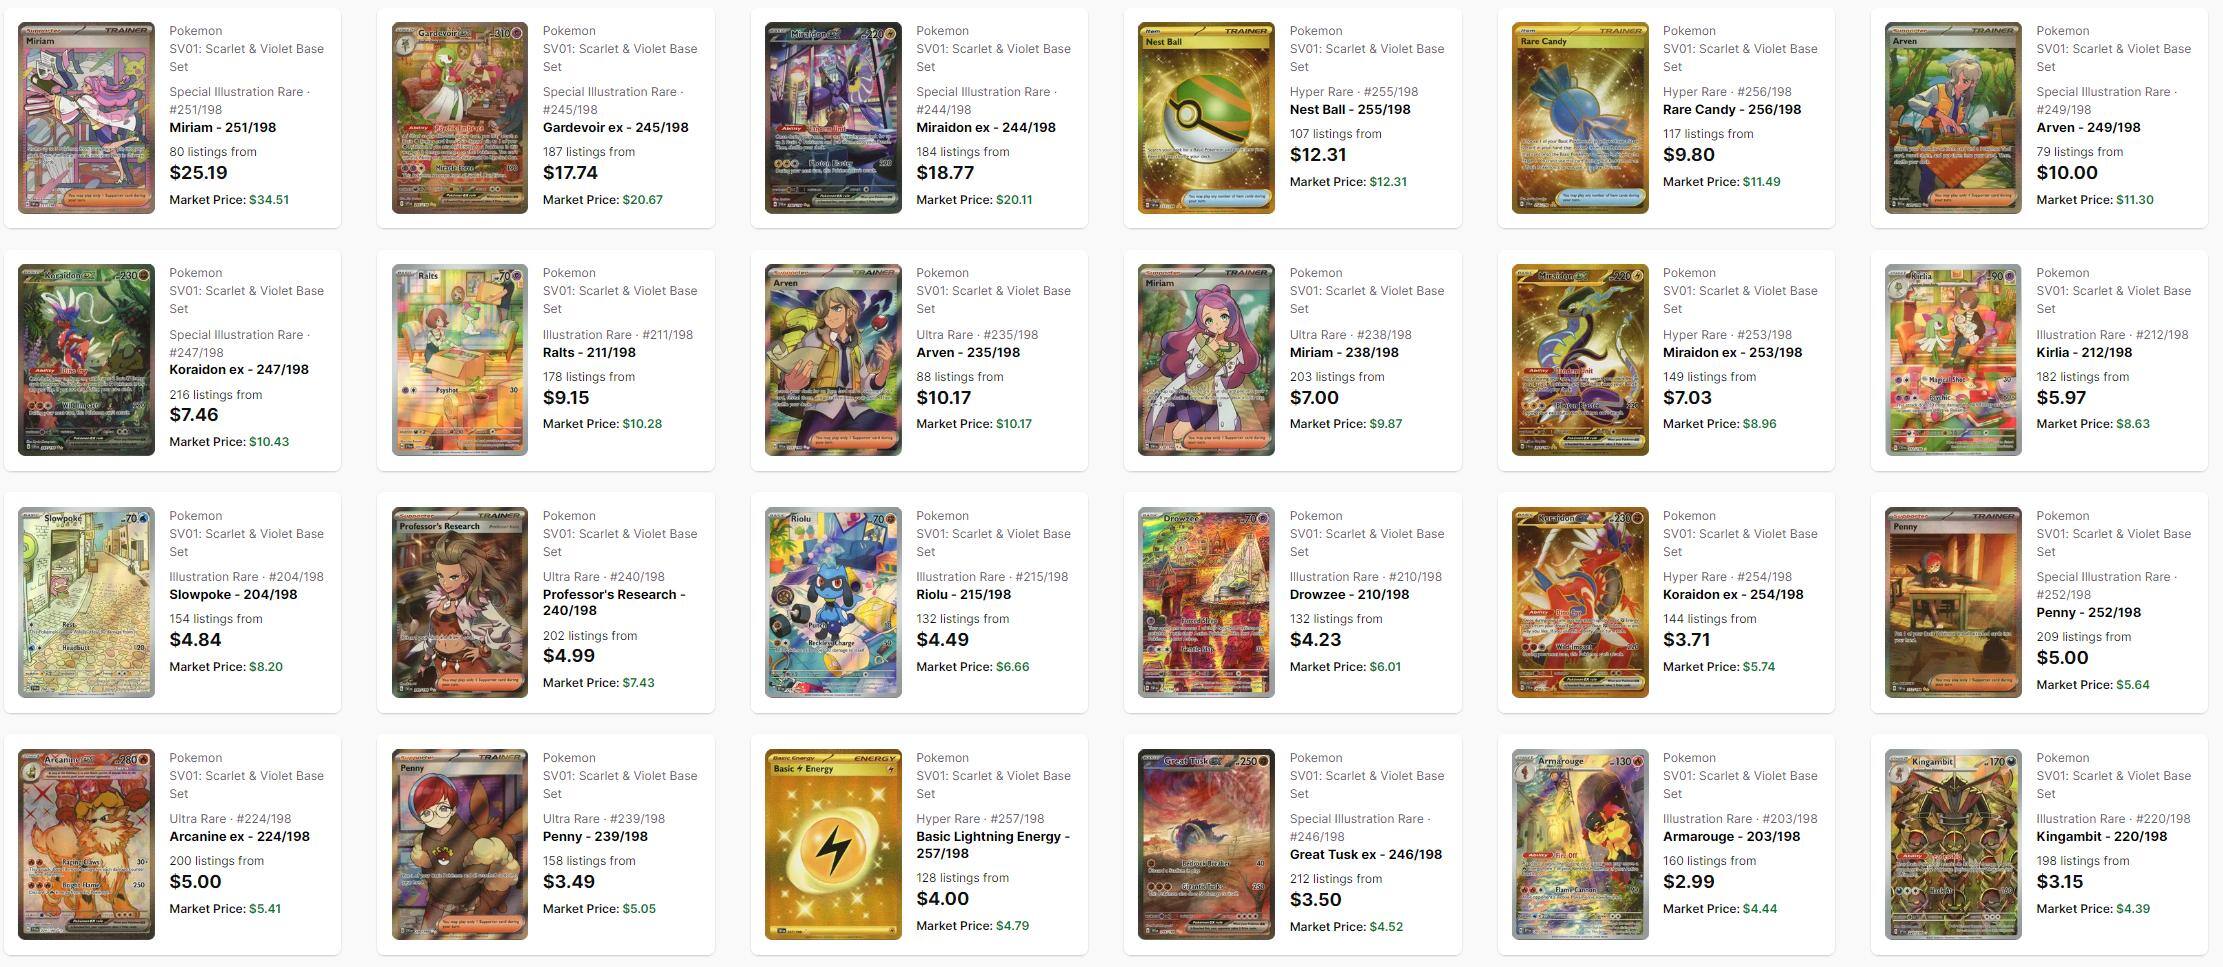Screen dimensions: 2223x967
Task: View the Slowpoke 204/198 card image
Action: tap(86, 602)
